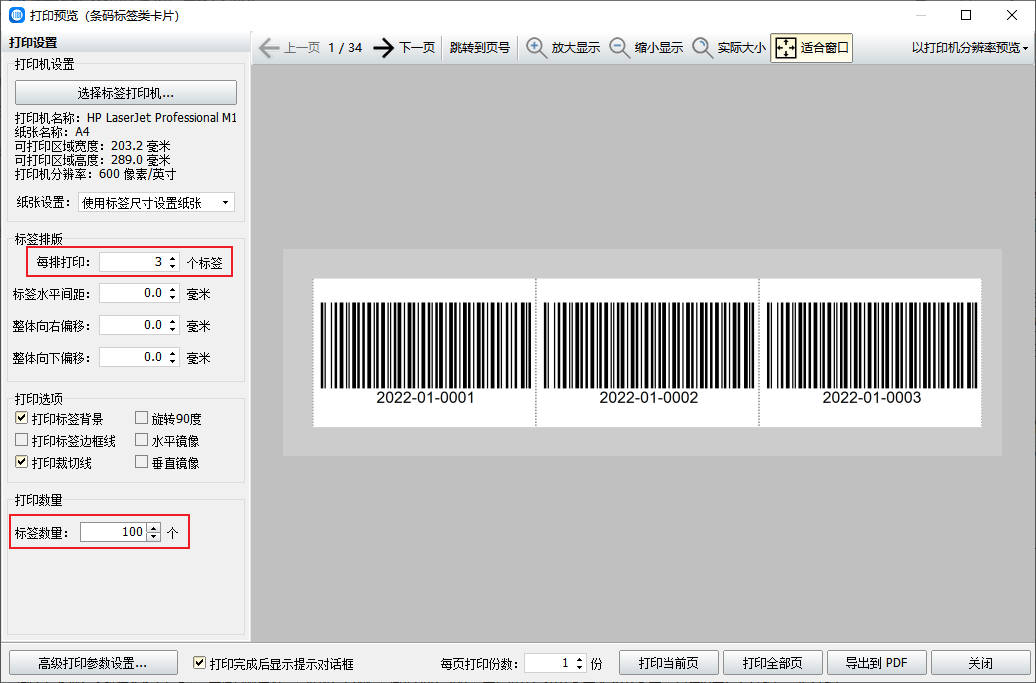The image size is (1036, 683).
Task: Increase label quantity stepper
Action: [154, 528]
